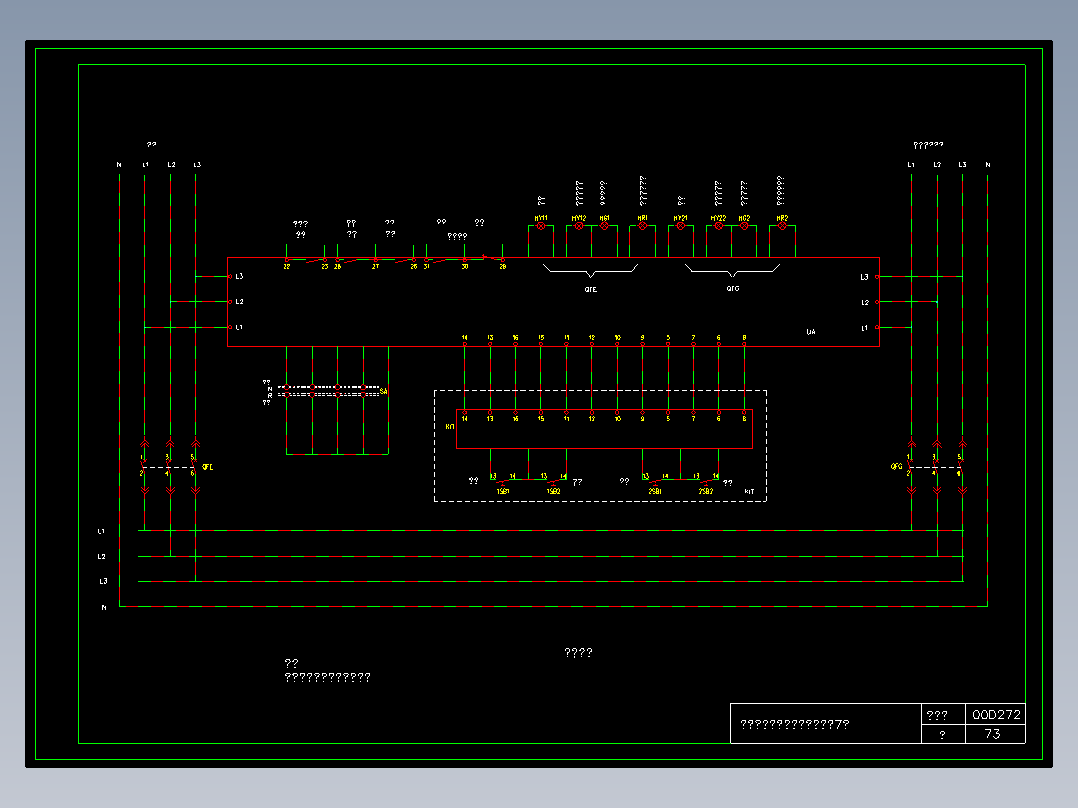Select terminal 22 on top of UA block
Image resolution: width=1078 pixels, height=808 pixels.
287,266
